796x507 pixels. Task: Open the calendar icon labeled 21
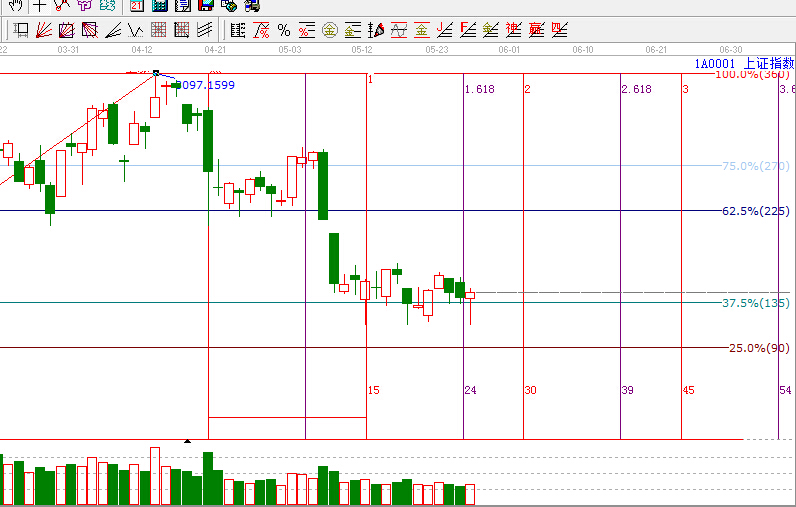[136, 5]
